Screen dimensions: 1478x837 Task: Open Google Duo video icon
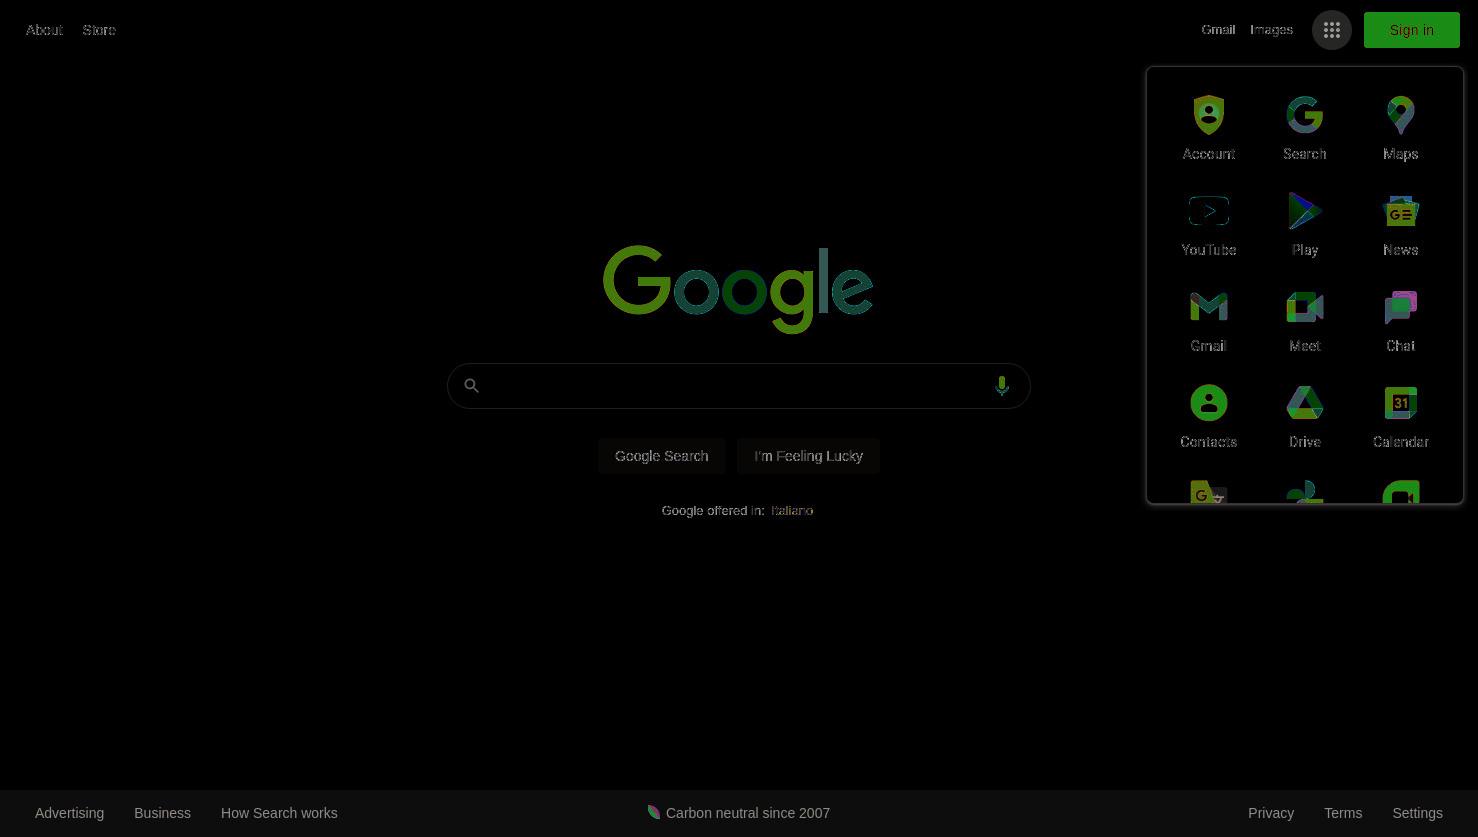1400,492
